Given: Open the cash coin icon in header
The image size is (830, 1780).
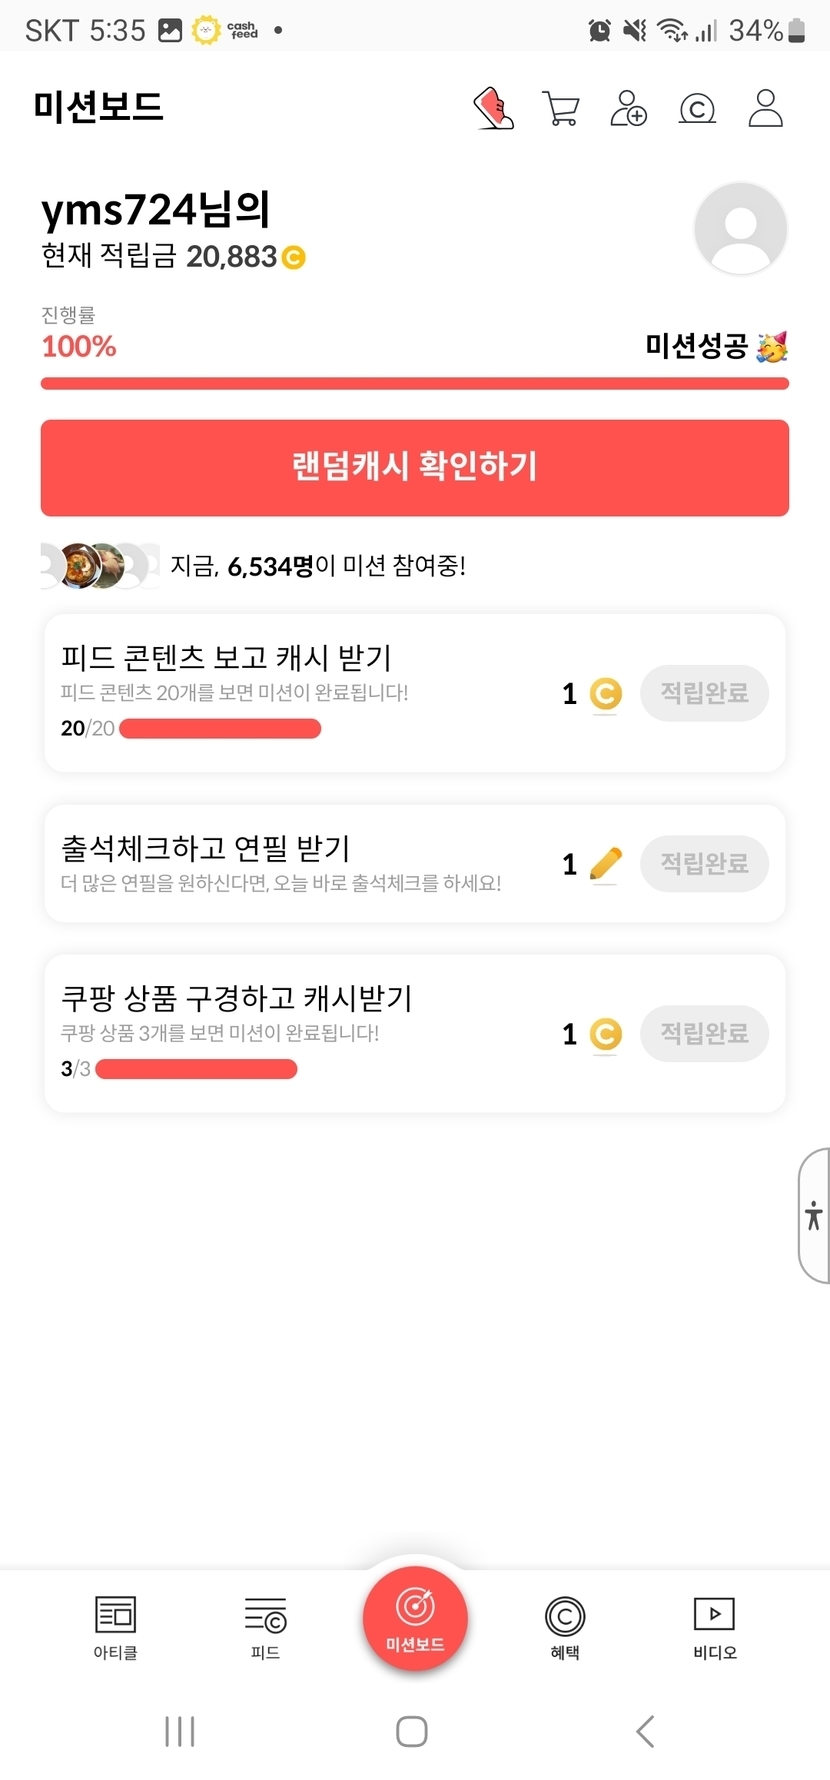Looking at the screenshot, I should [697, 108].
